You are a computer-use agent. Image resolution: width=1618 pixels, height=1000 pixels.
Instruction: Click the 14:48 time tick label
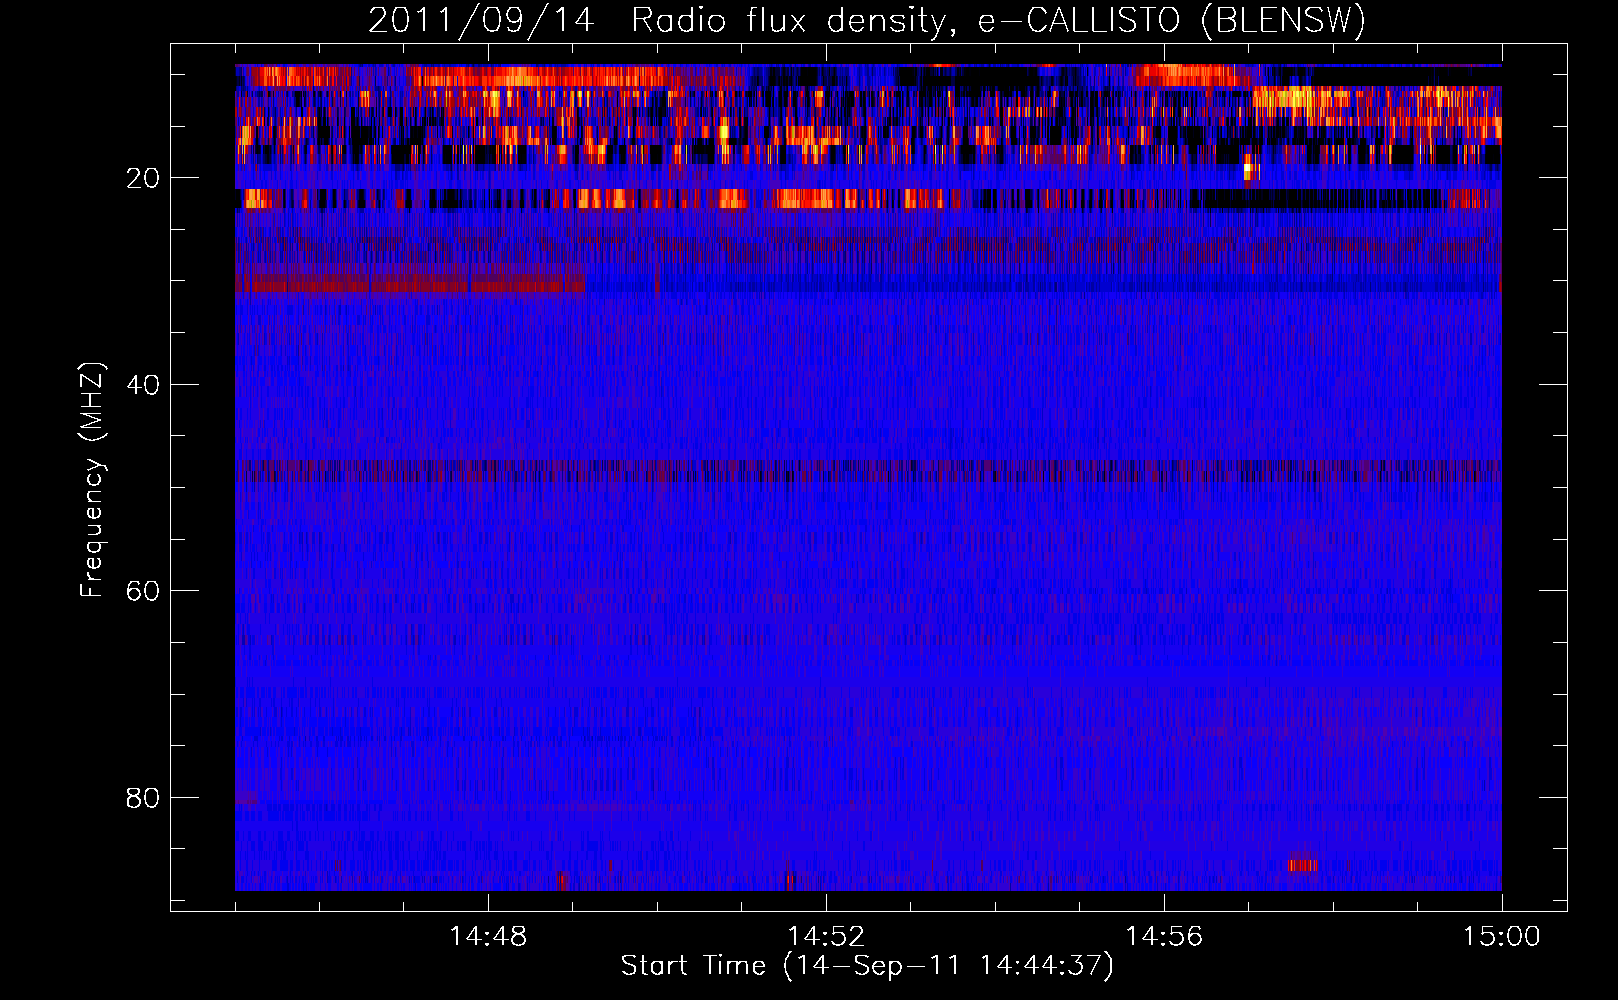(488, 937)
